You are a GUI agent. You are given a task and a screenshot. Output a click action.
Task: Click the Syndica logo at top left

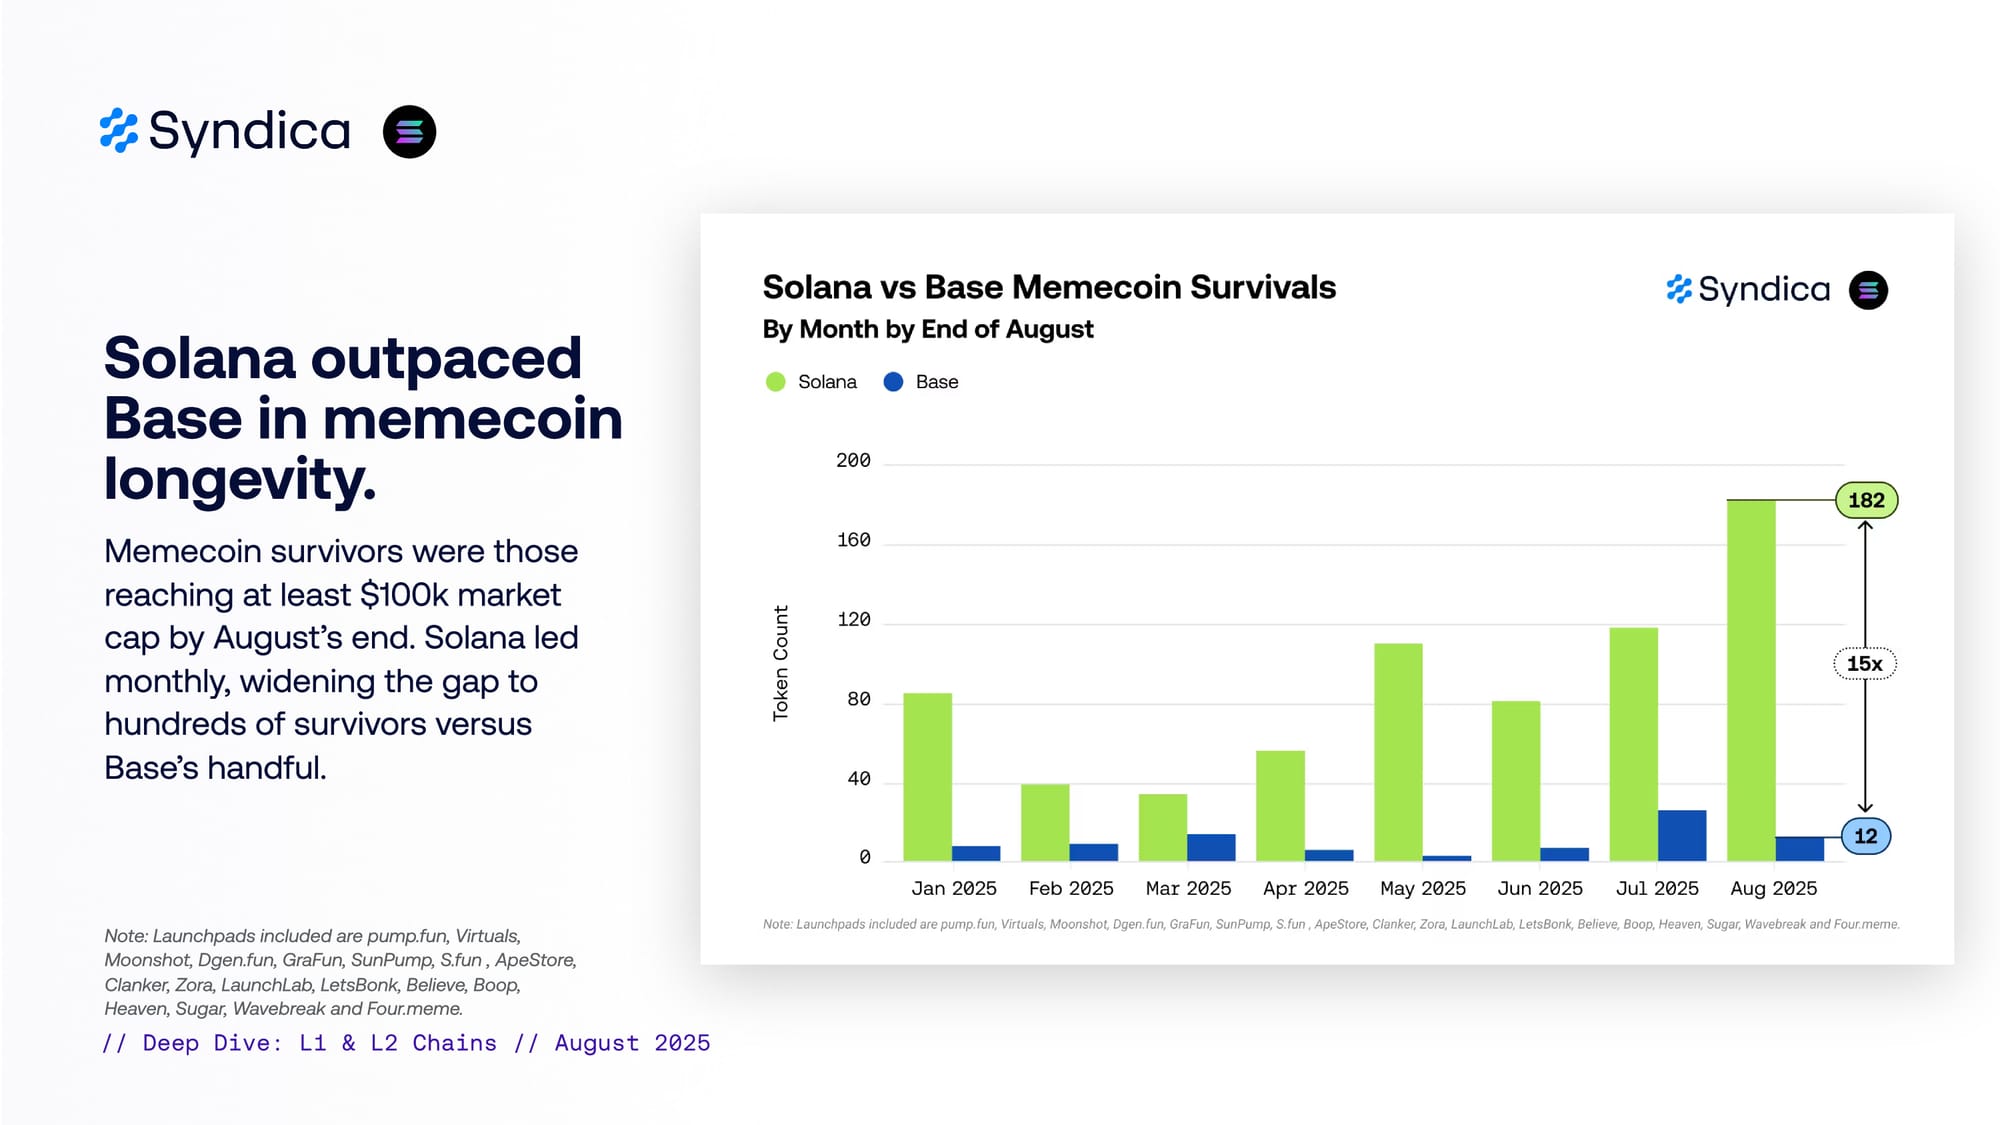pos(225,131)
